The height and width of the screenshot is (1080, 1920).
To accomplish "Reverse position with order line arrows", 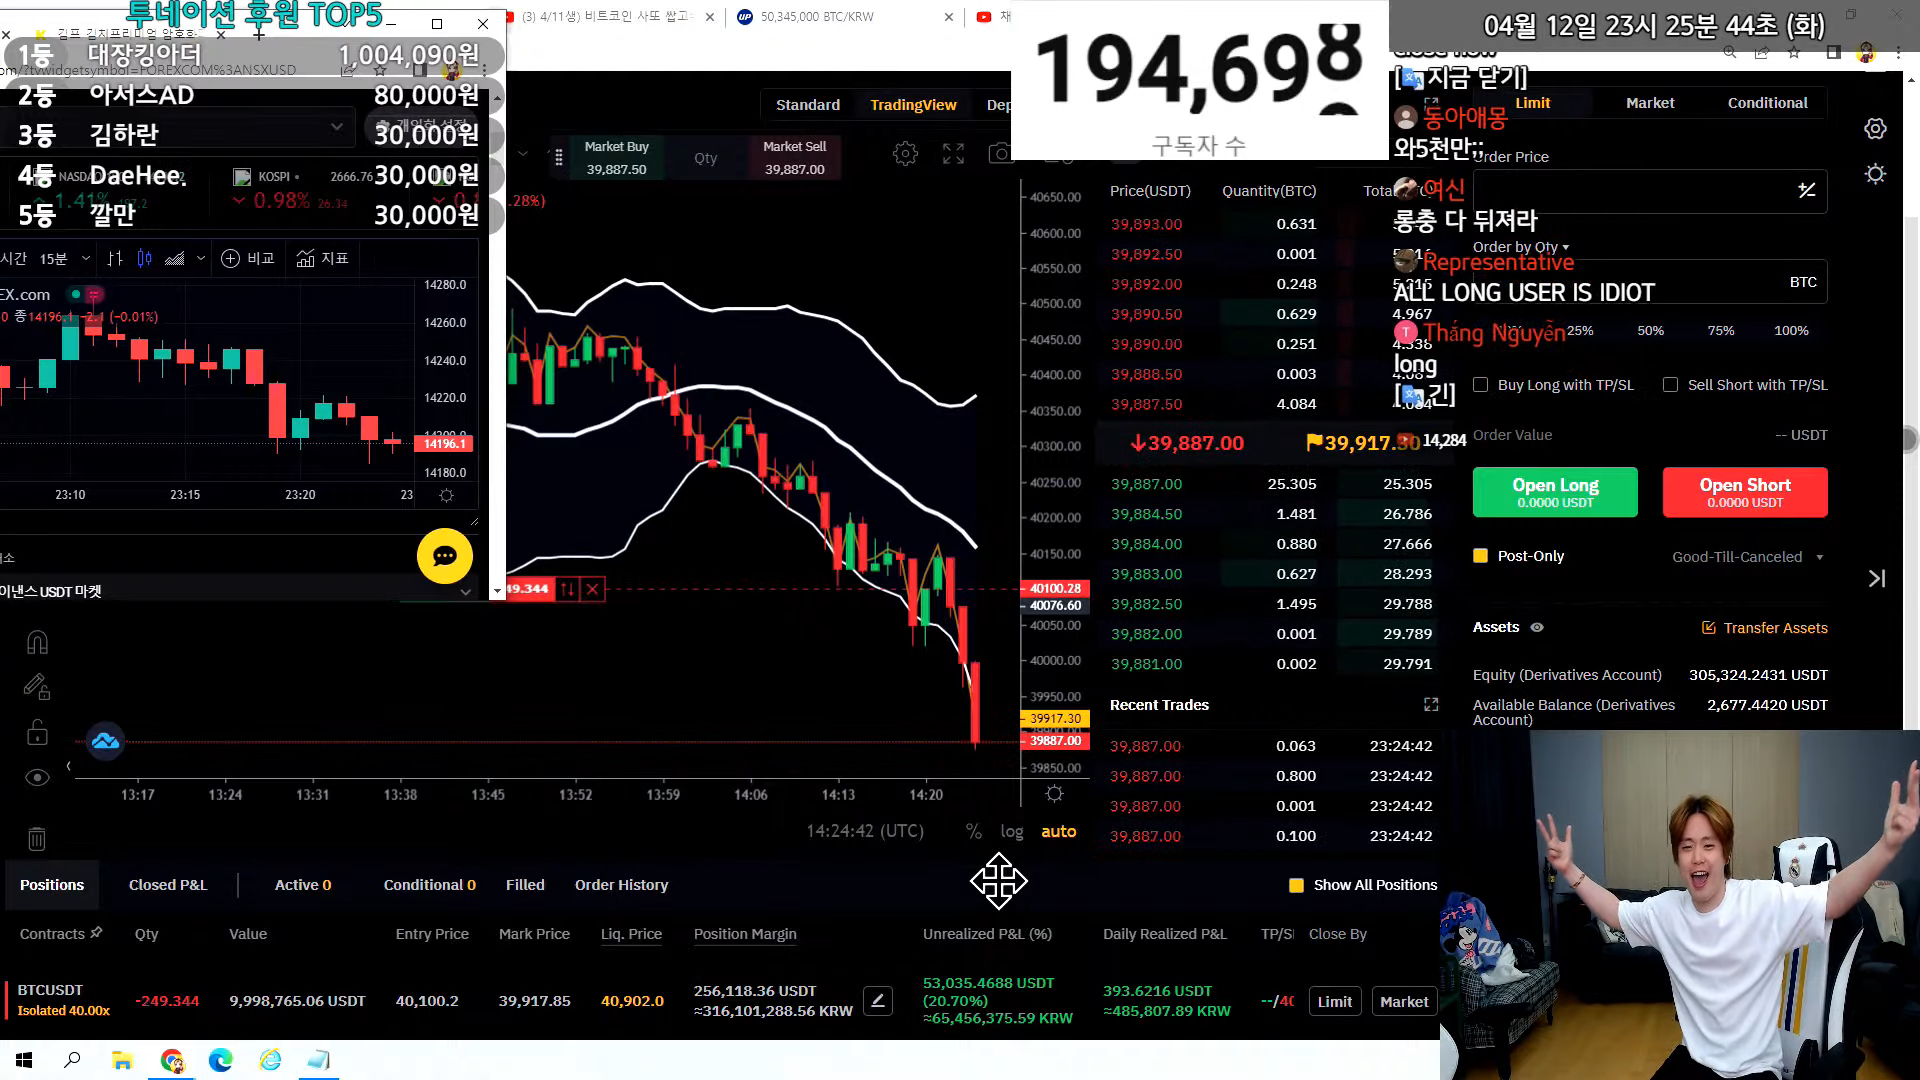I will point(567,589).
